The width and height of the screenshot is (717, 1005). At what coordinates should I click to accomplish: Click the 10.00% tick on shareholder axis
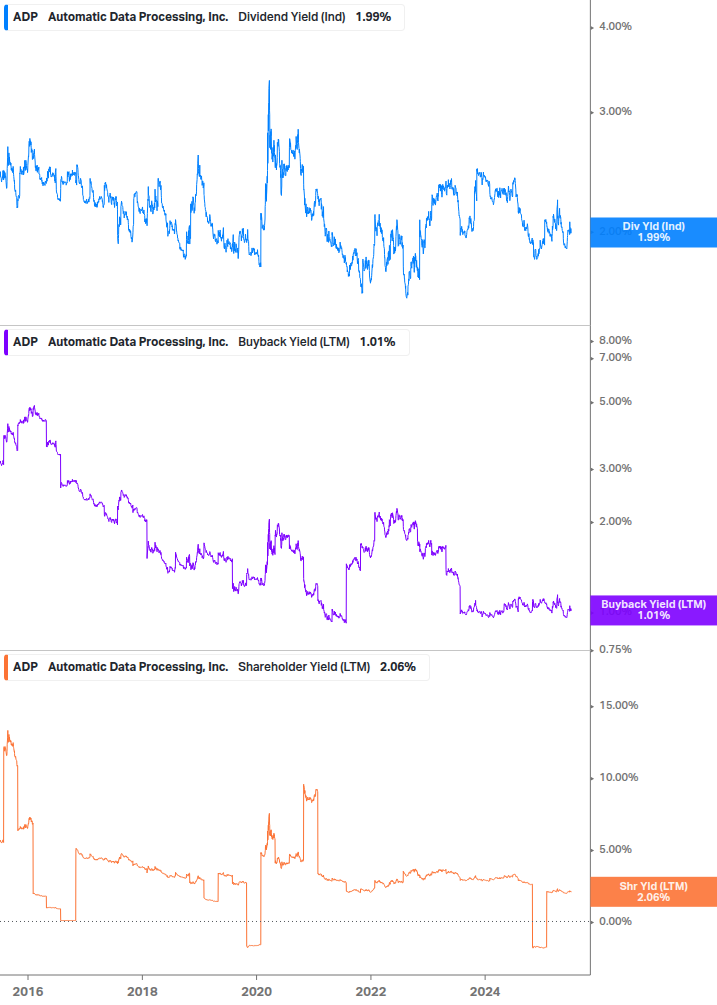(x=618, y=777)
